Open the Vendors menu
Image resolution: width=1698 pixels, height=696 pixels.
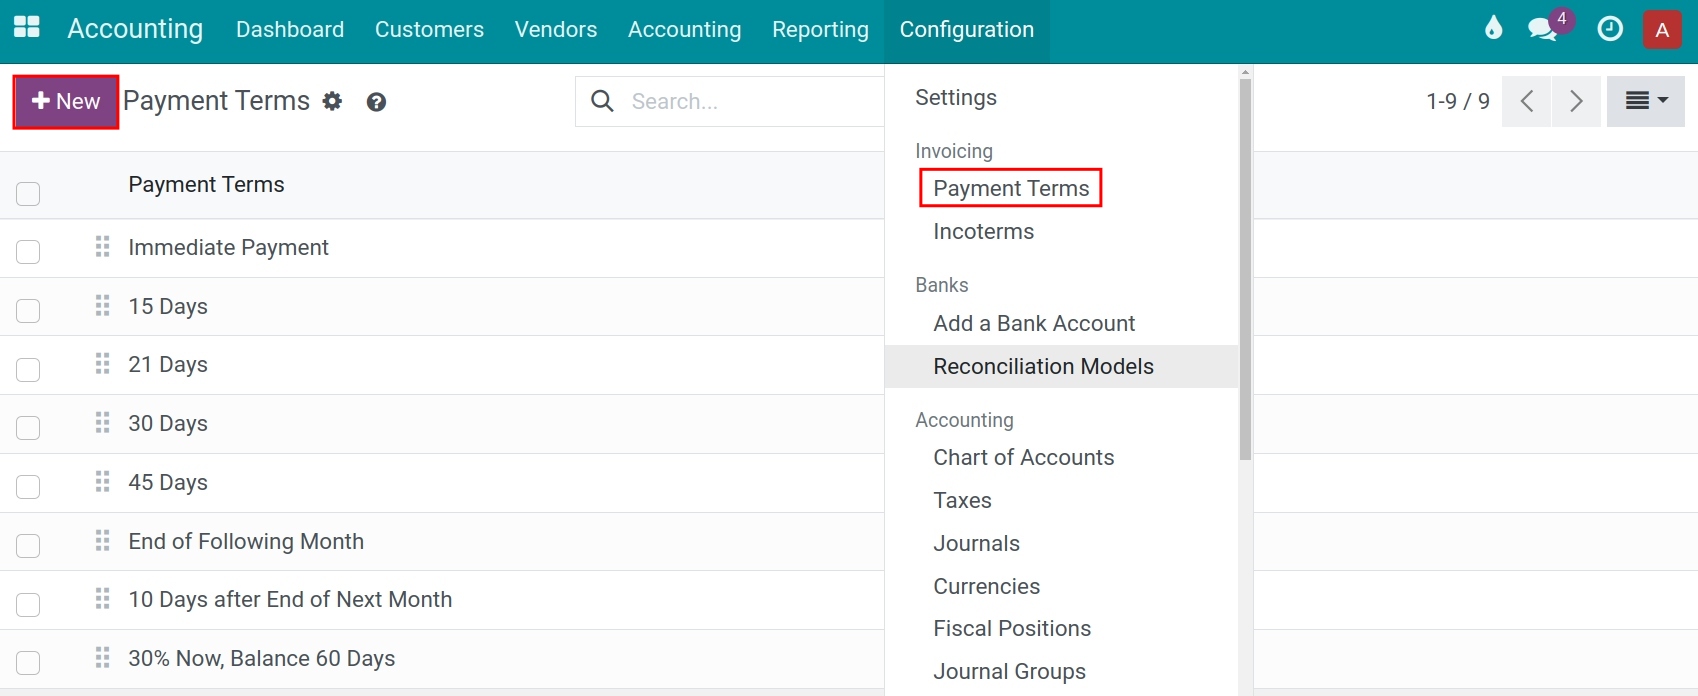click(x=556, y=30)
